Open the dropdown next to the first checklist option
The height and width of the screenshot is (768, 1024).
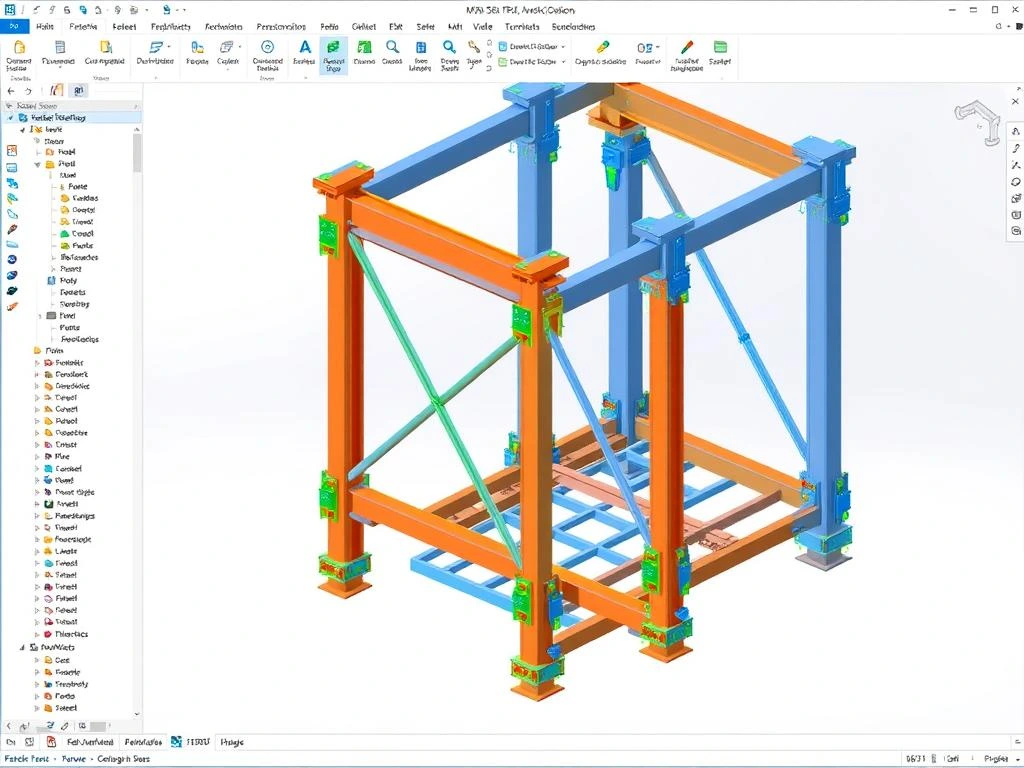pos(563,45)
